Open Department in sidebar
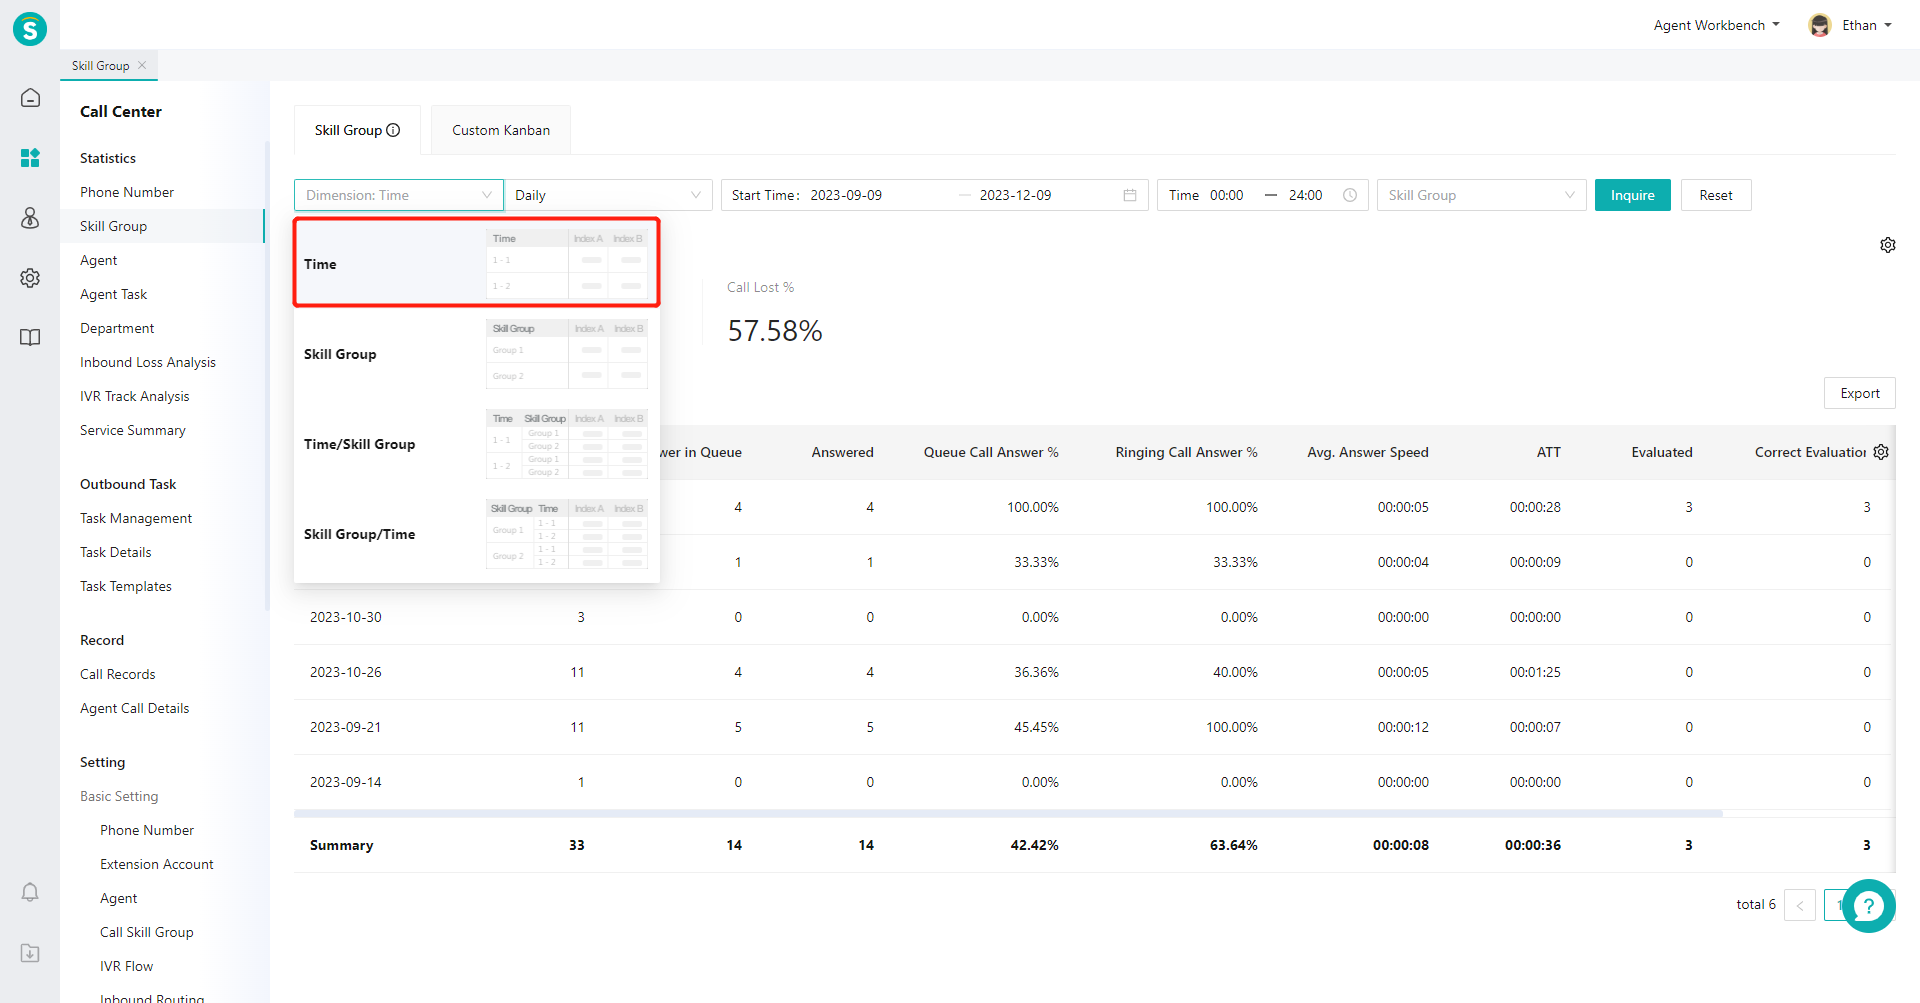The height and width of the screenshot is (1003, 1920). click(117, 328)
